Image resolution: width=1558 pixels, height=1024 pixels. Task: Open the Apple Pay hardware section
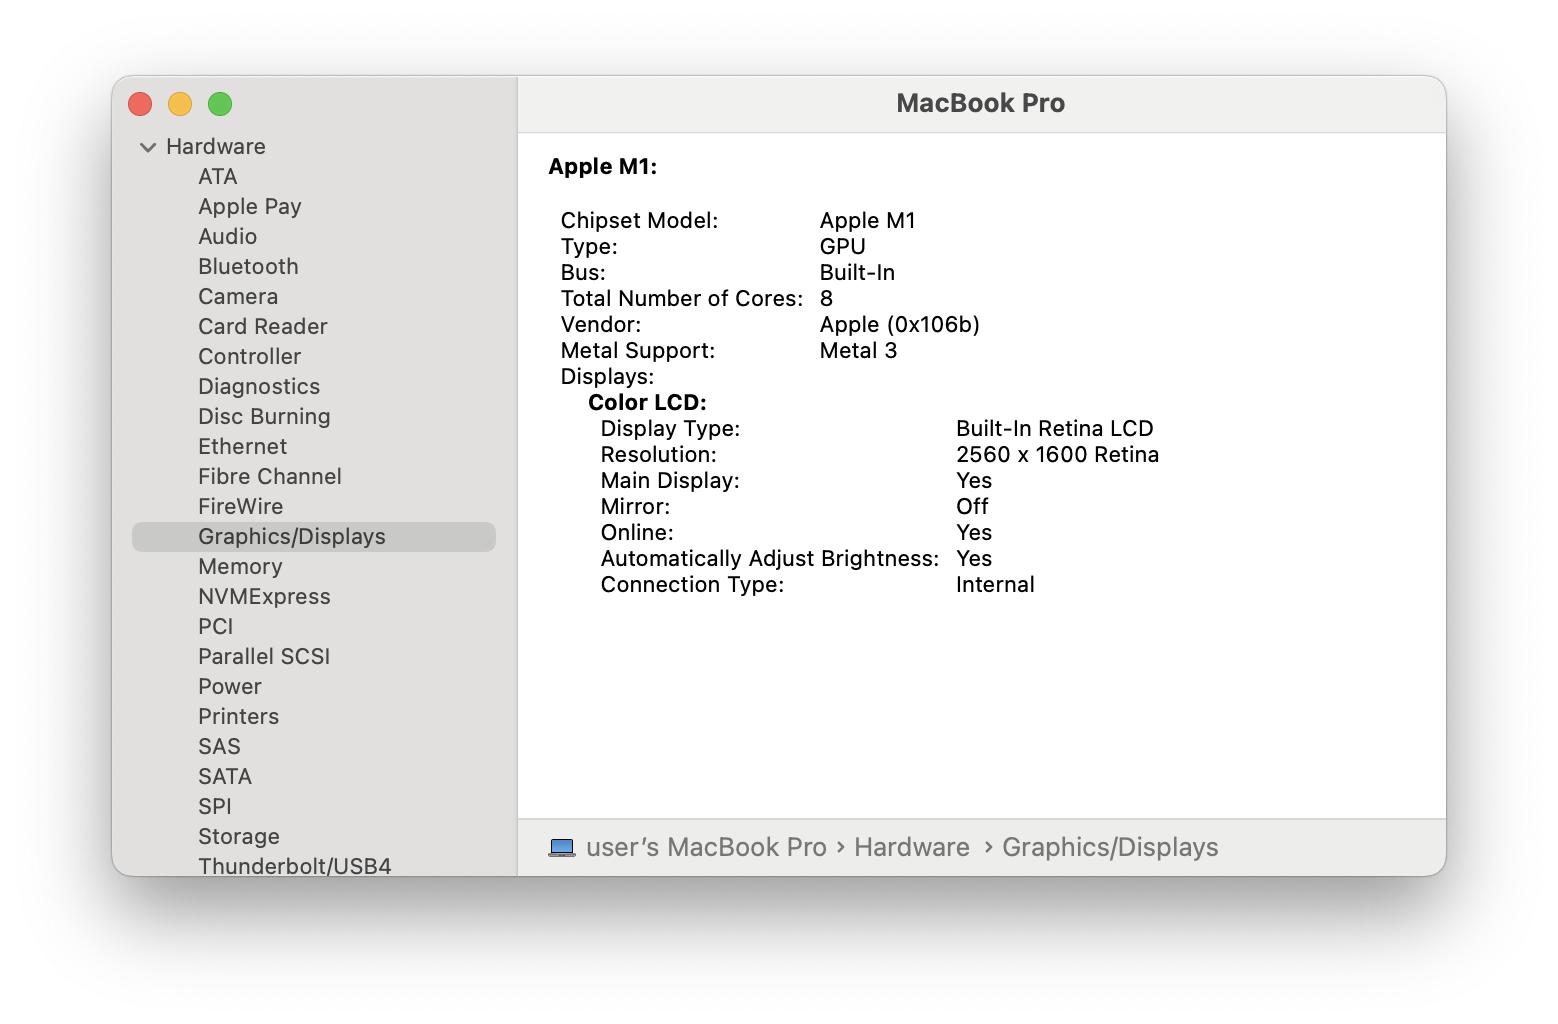pos(249,207)
